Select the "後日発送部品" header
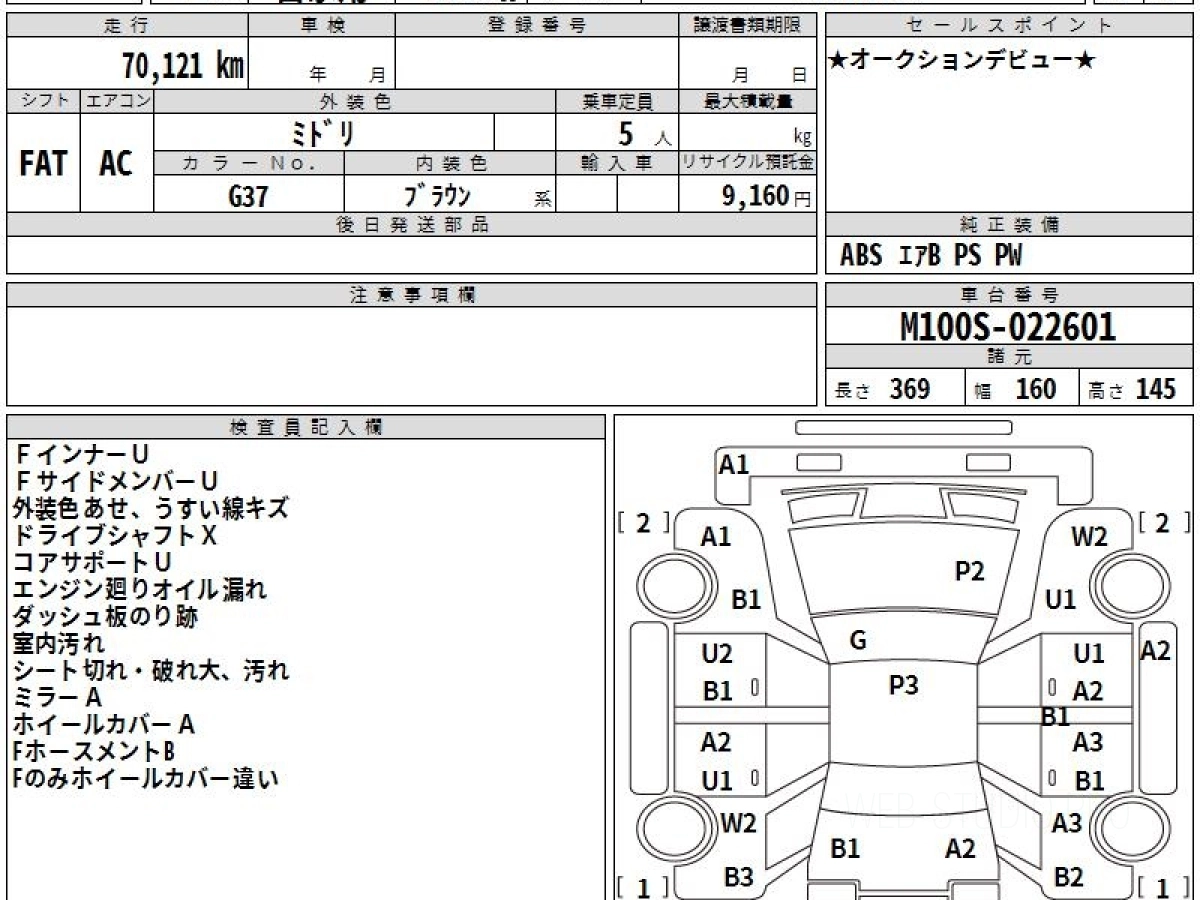The height and width of the screenshot is (900, 1200). pyautogui.click(x=411, y=225)
